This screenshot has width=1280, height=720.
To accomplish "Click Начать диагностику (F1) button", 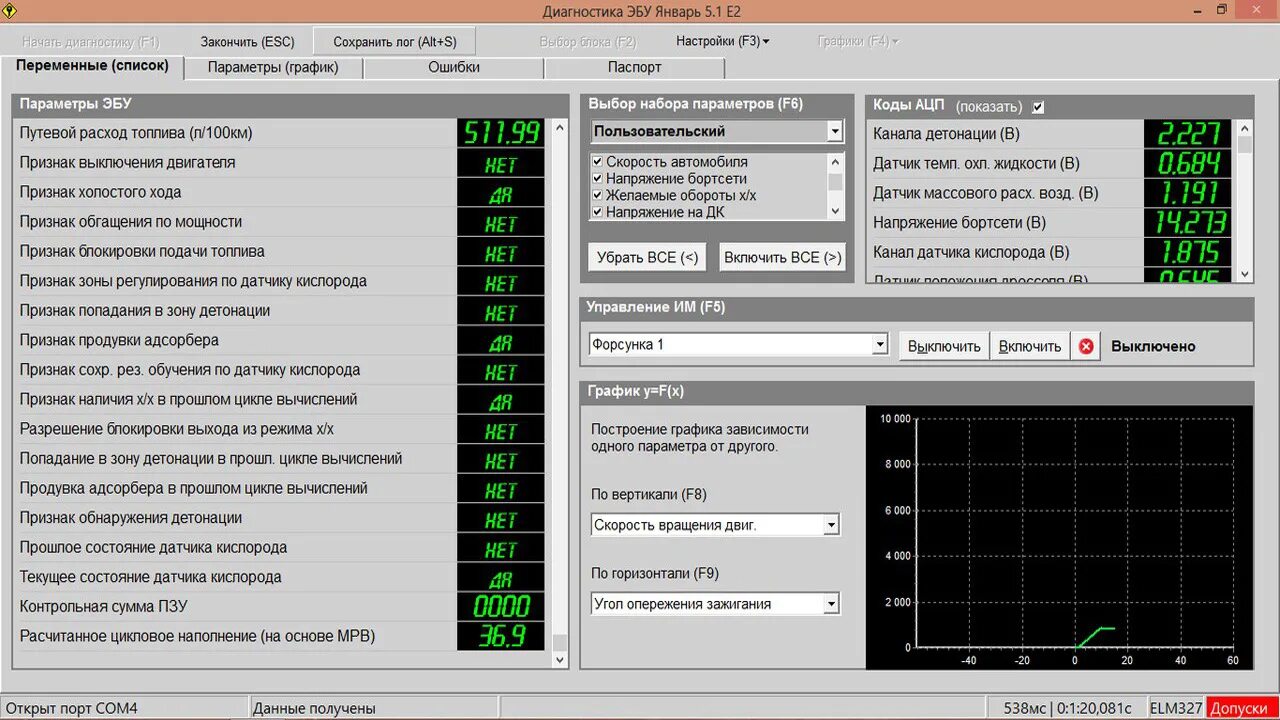I will (91, 42).
